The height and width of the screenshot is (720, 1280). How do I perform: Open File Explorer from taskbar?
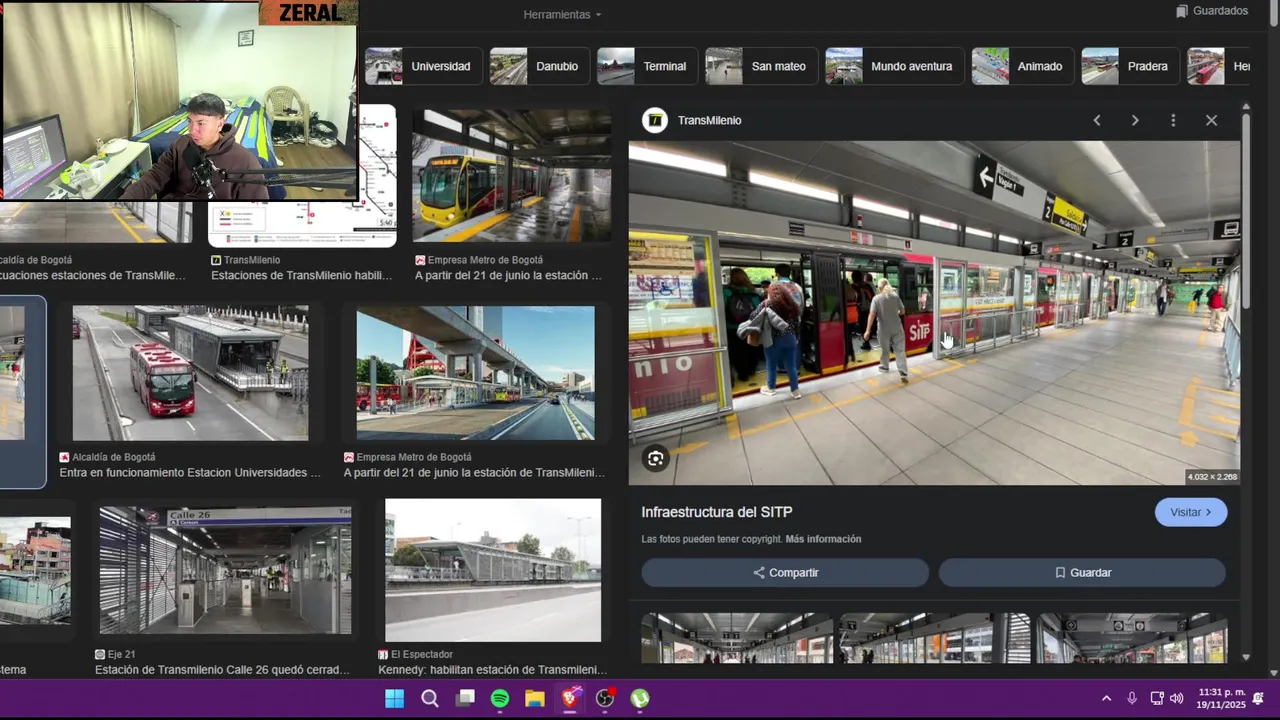tap(535, 699)
